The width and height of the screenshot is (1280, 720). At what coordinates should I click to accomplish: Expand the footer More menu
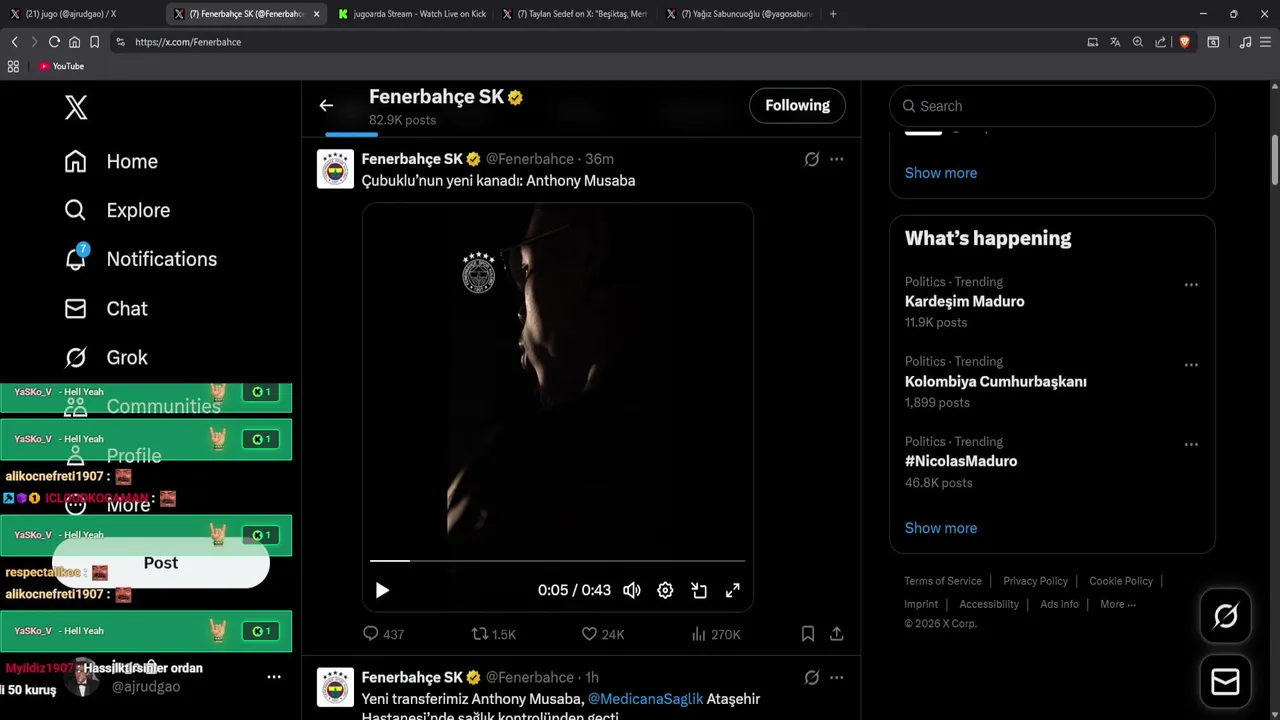click(x=1118, y=604)
